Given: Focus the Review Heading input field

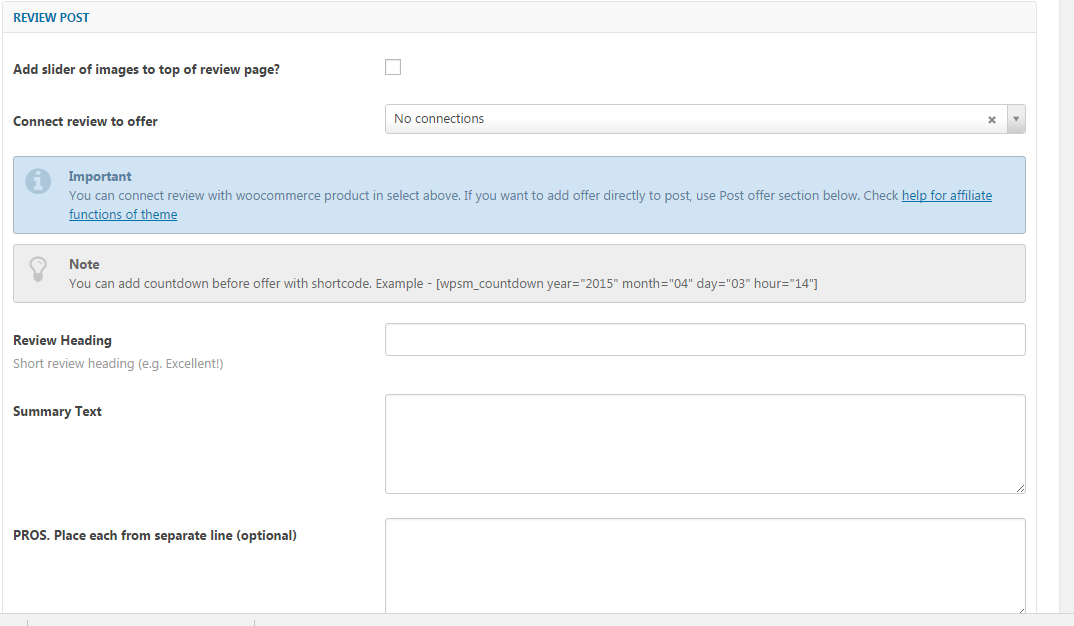Looking at the screenshot, I should point(705,340).
